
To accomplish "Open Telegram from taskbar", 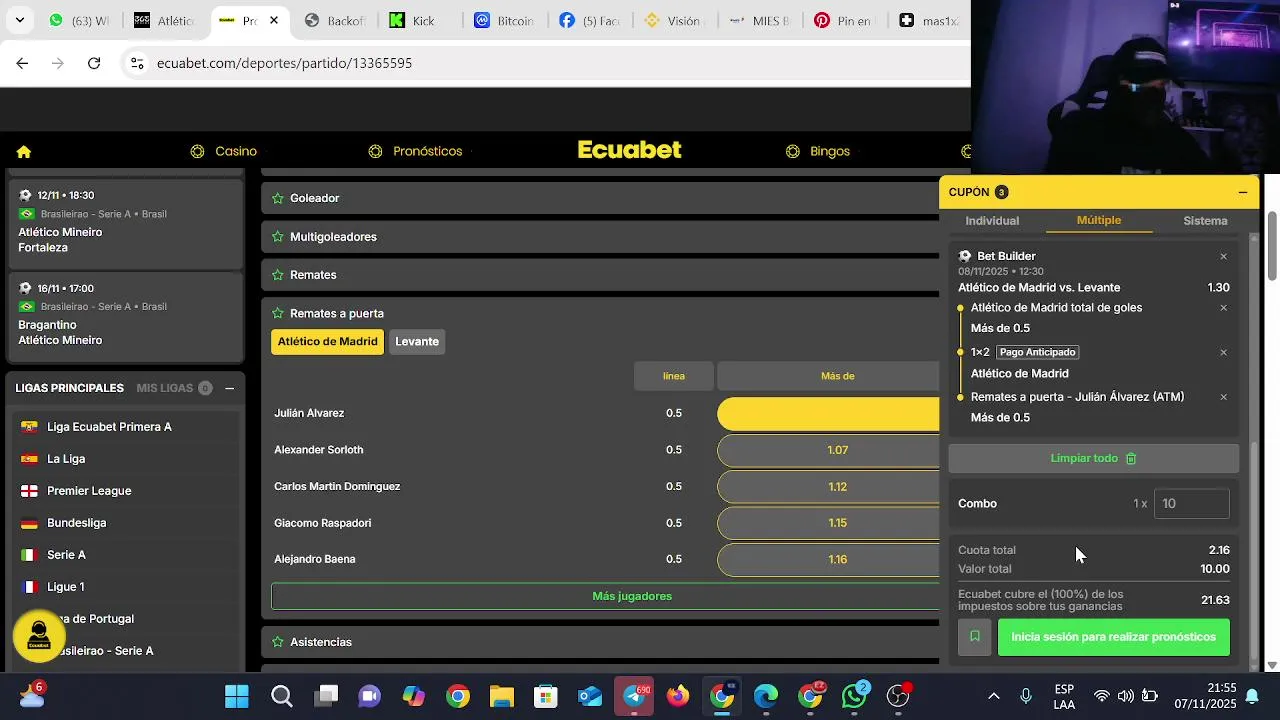I will pyautogui.click(x=634, y=696).
